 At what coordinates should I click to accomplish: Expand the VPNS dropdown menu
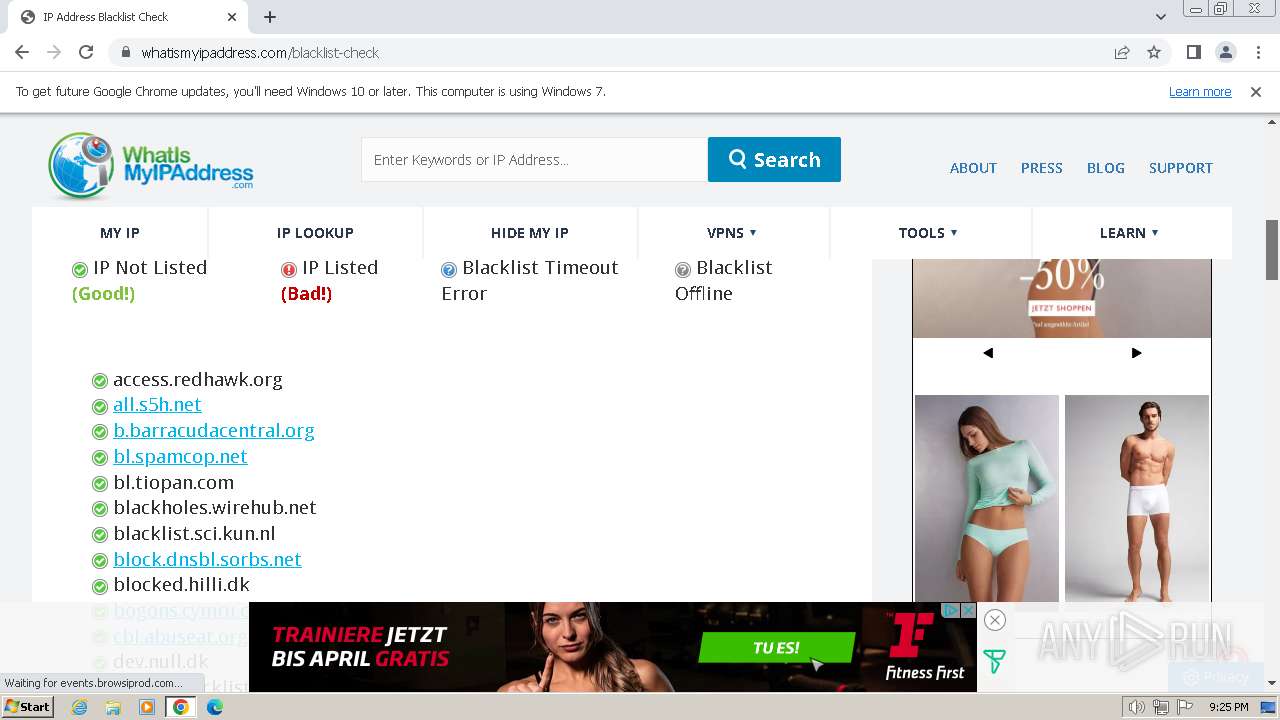click(x=732, y=233)
